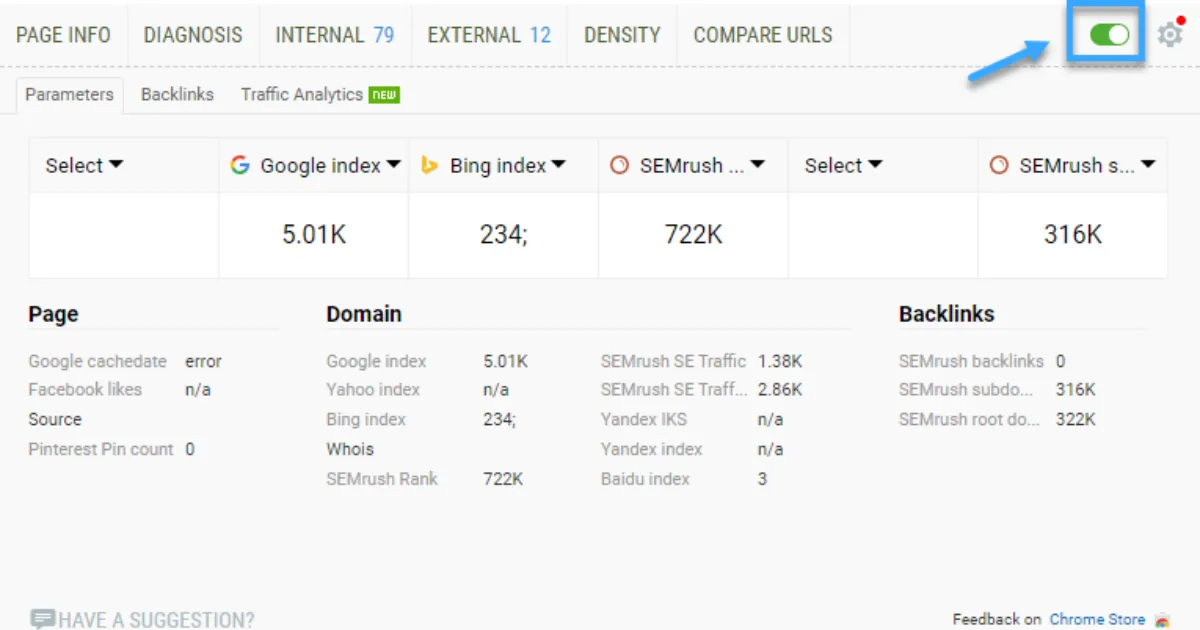Open the SEOquake settings gear
This screenshot has width=1200, height=630.
point(1170,35)
